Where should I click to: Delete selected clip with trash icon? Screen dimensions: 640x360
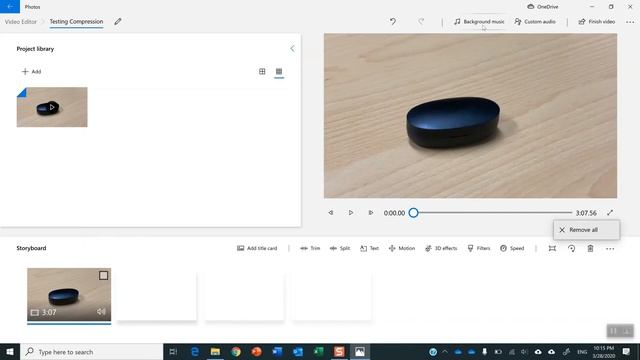click(x=590, y=248)
